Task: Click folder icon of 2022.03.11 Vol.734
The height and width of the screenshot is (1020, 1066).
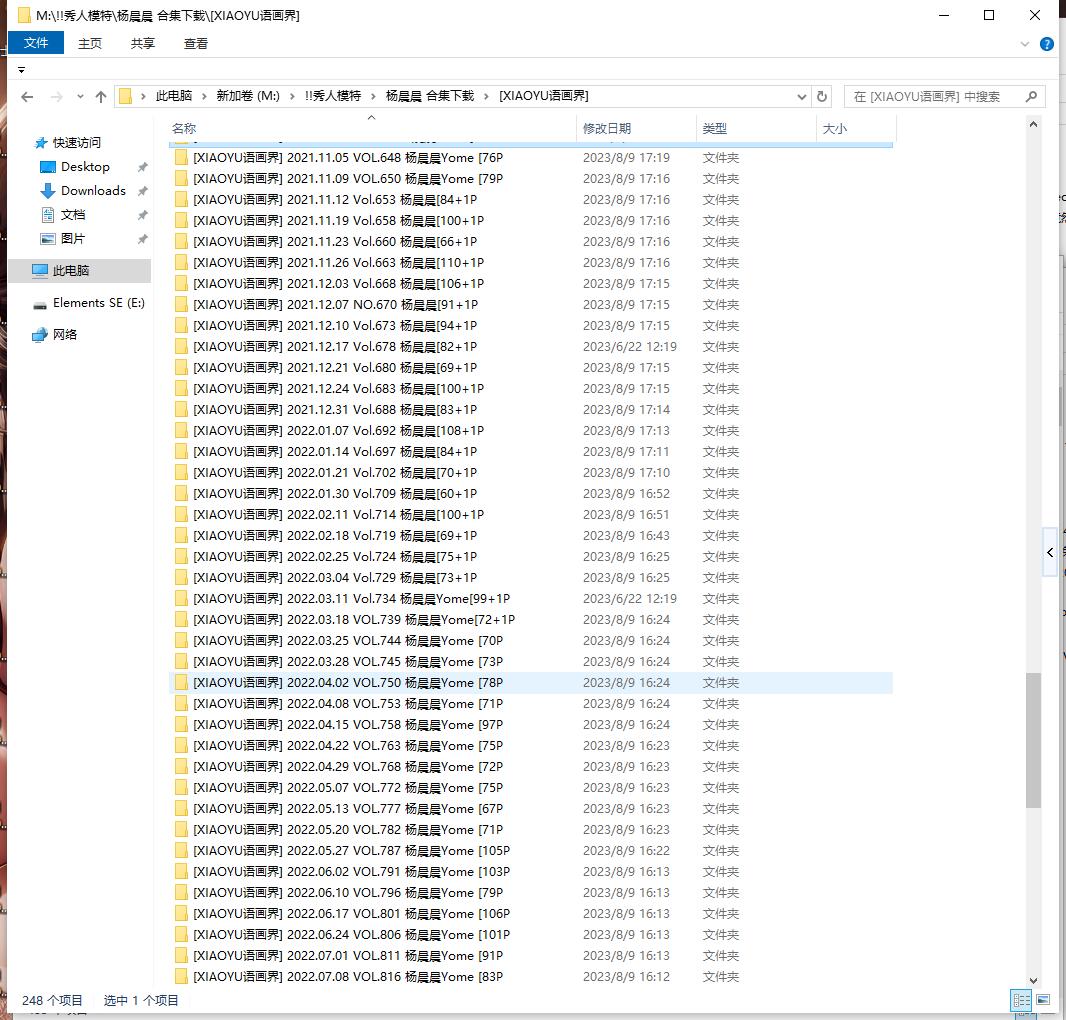Action: pos(182,599)
